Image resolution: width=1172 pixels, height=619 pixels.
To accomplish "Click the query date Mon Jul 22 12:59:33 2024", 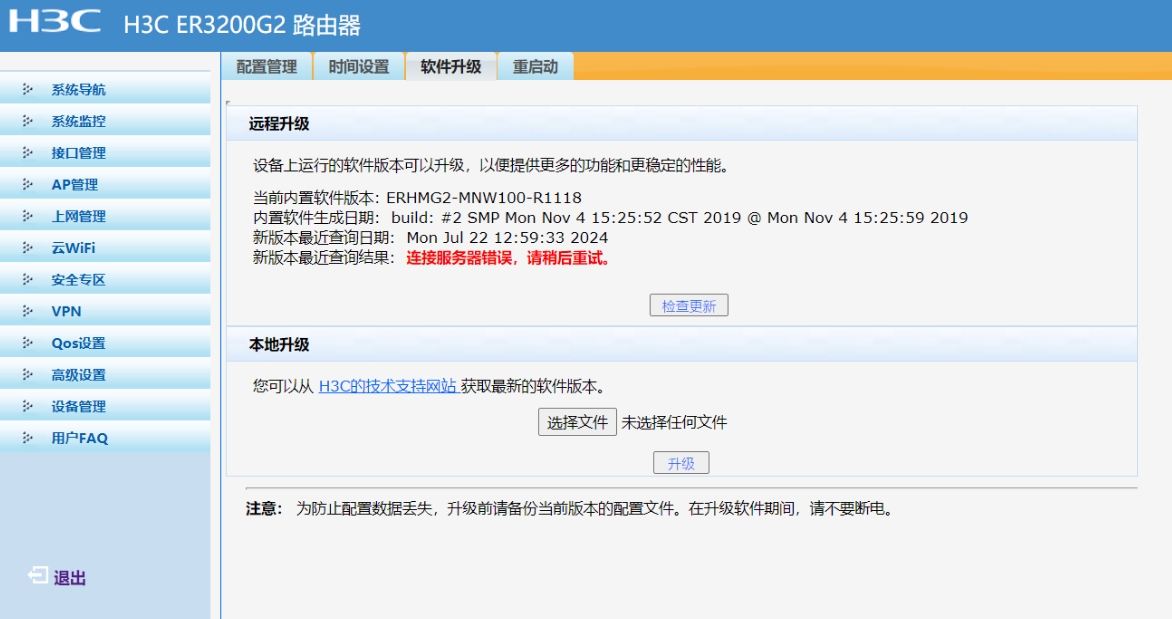I will pyautogui.click(x=507, y=238).
